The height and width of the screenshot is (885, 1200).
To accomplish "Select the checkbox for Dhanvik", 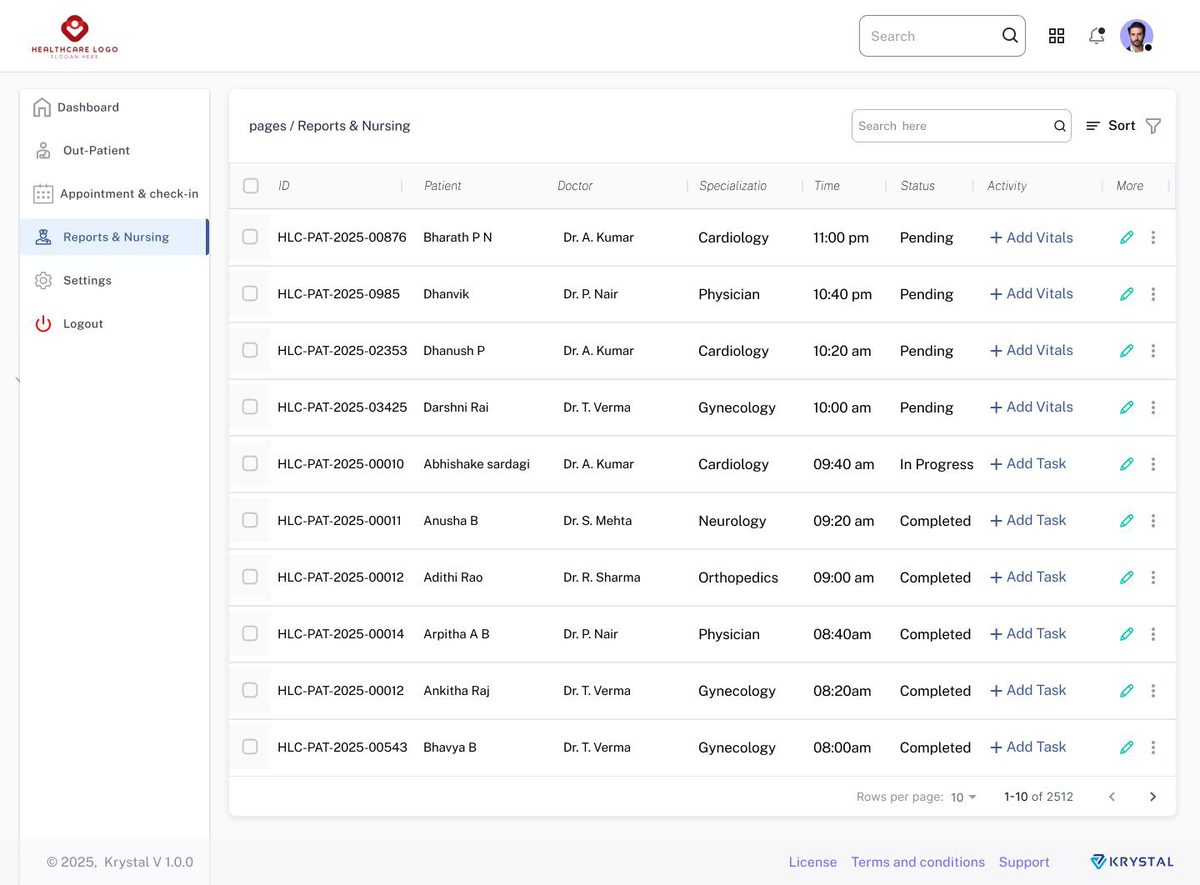I will point(250,294).
